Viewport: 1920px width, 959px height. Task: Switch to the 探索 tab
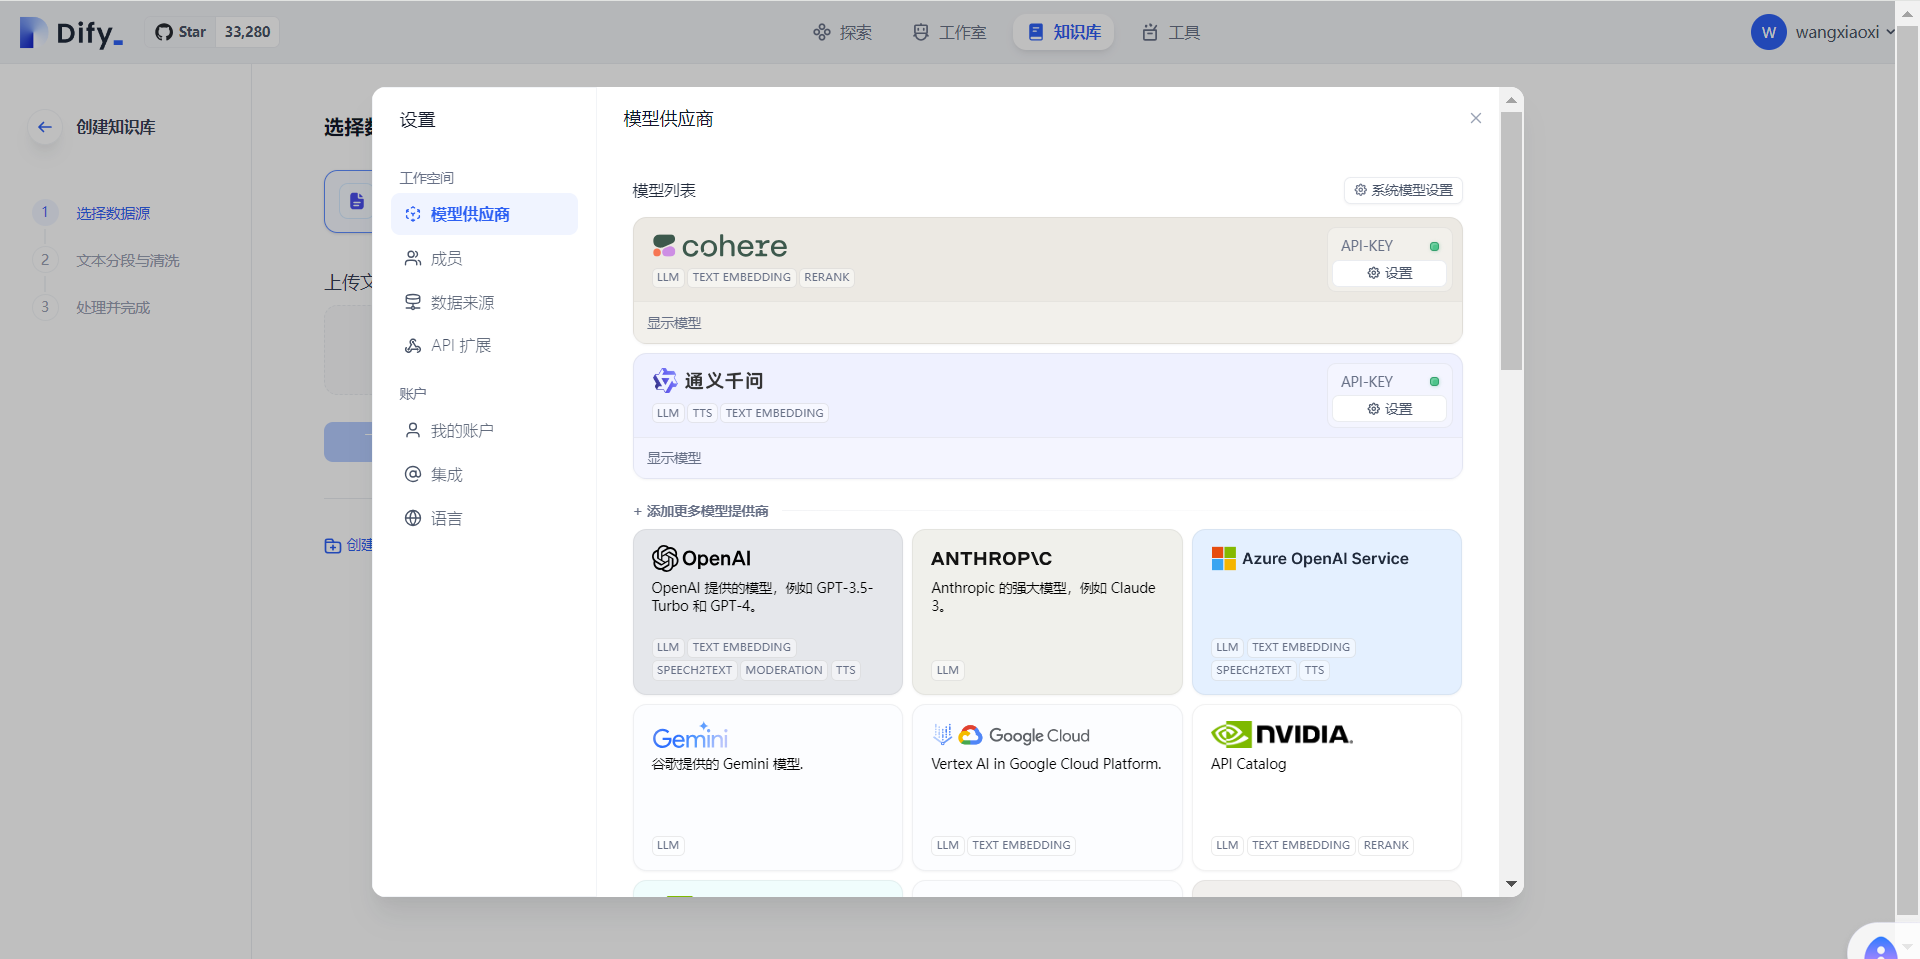842,32
